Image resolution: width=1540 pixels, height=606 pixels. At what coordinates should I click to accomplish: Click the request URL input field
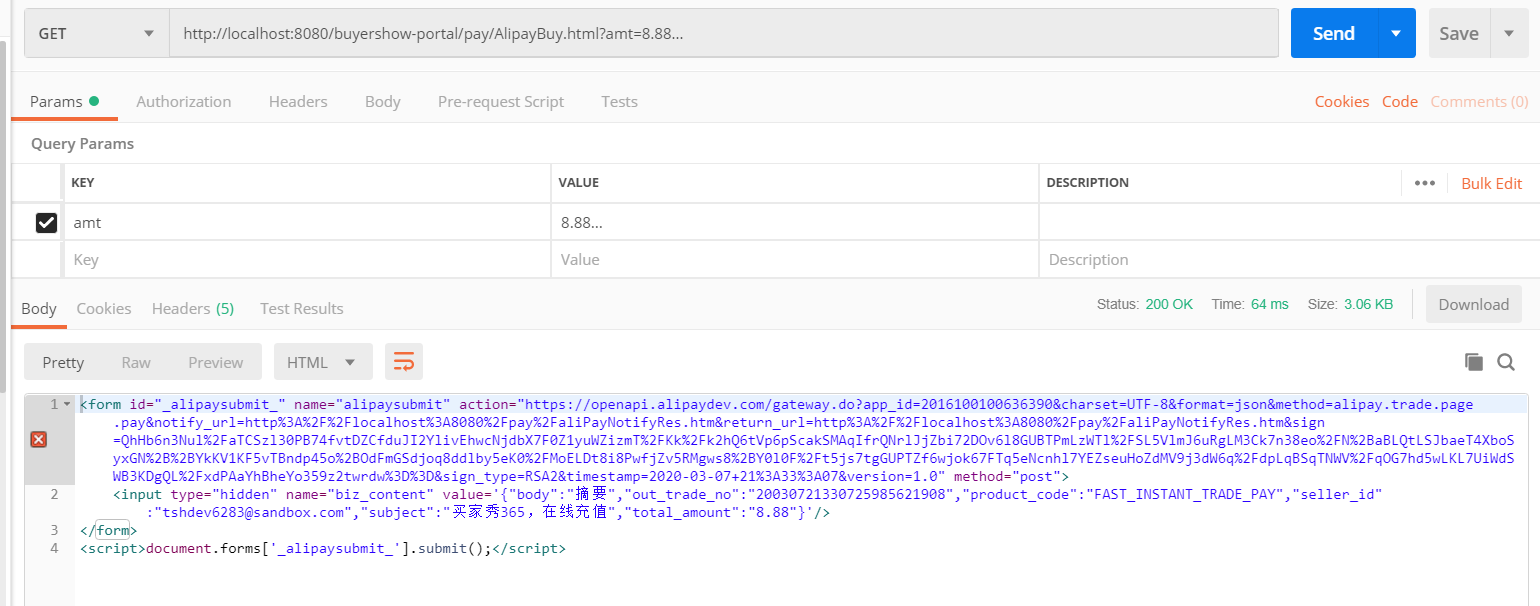pos(724,33)
